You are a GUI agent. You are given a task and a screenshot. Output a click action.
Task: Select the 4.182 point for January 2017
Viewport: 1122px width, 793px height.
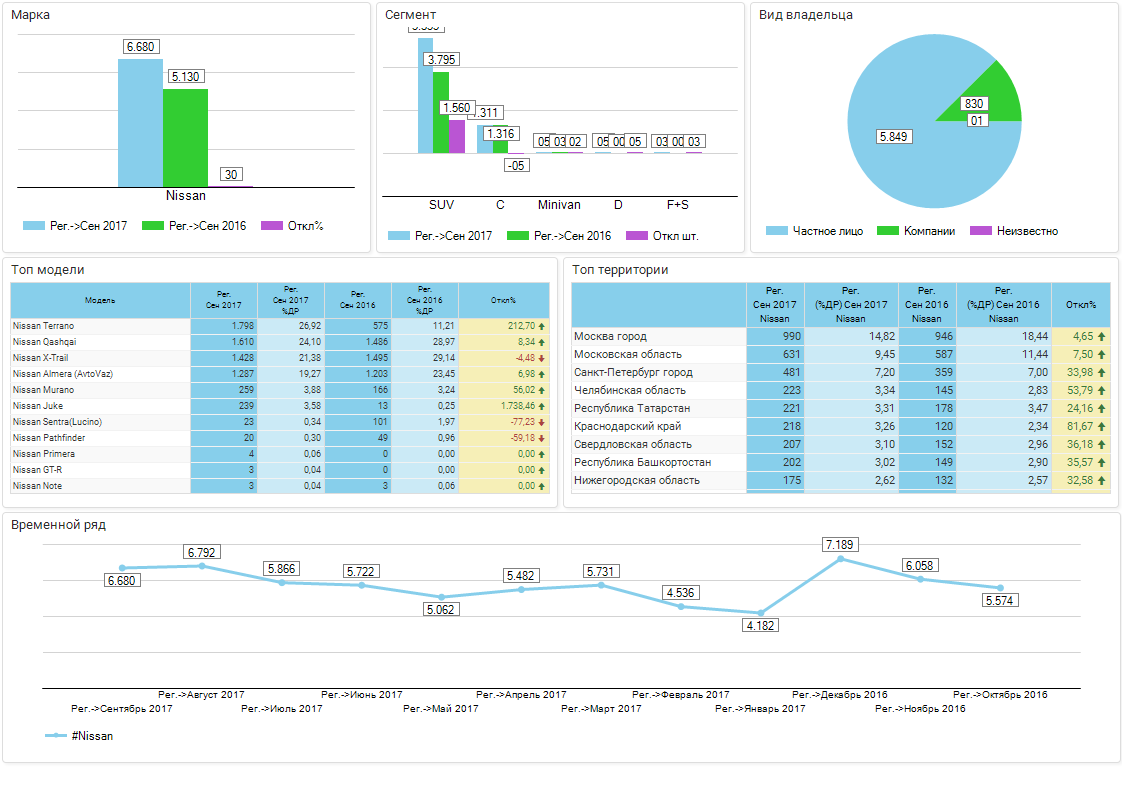tap(761, 613)
